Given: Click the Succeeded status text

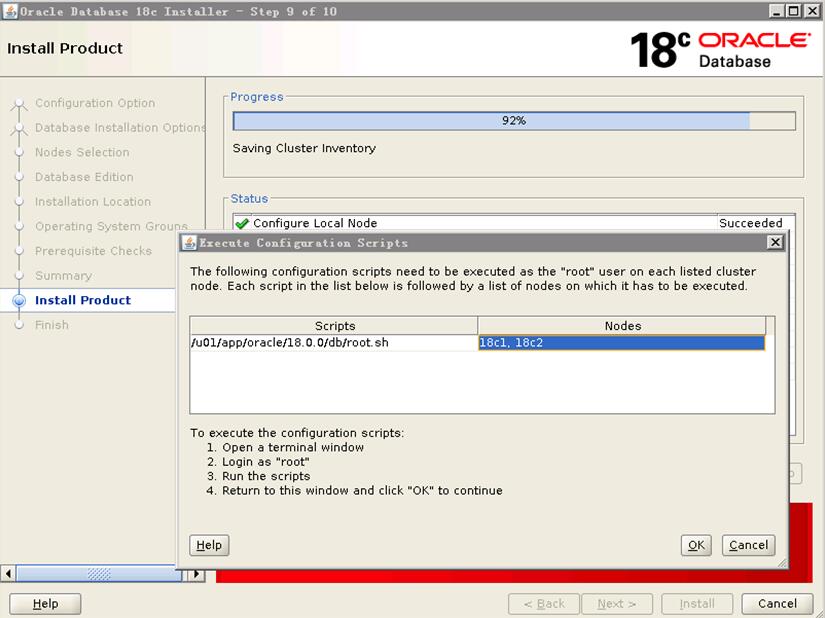Looking at the screenshot, I should point(750,223).
